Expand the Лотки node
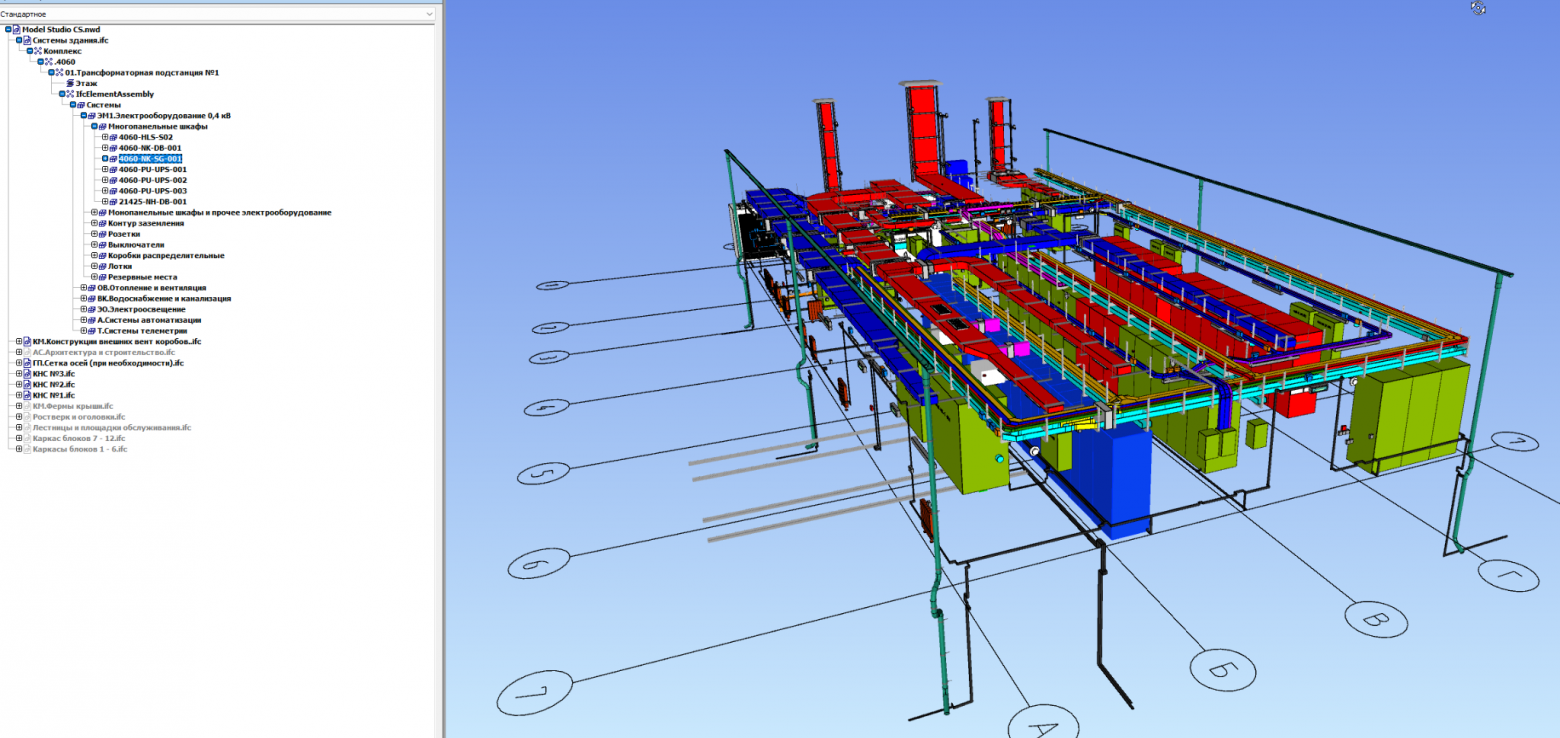This screenshot has width=1560, height=738. pyautogui.click(x=94, y=266)
